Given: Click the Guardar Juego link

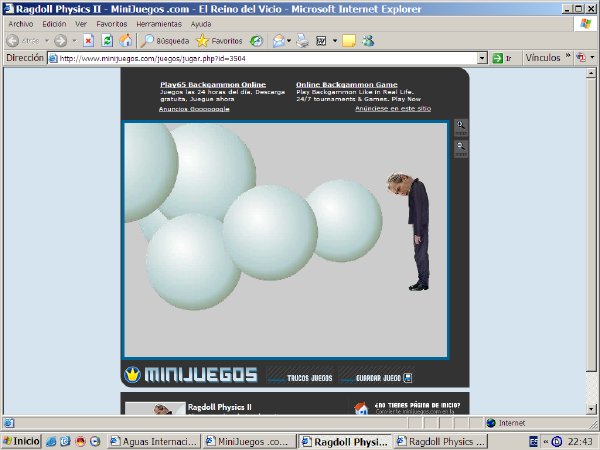Looking at the screenshot, I should pos(380,378).
